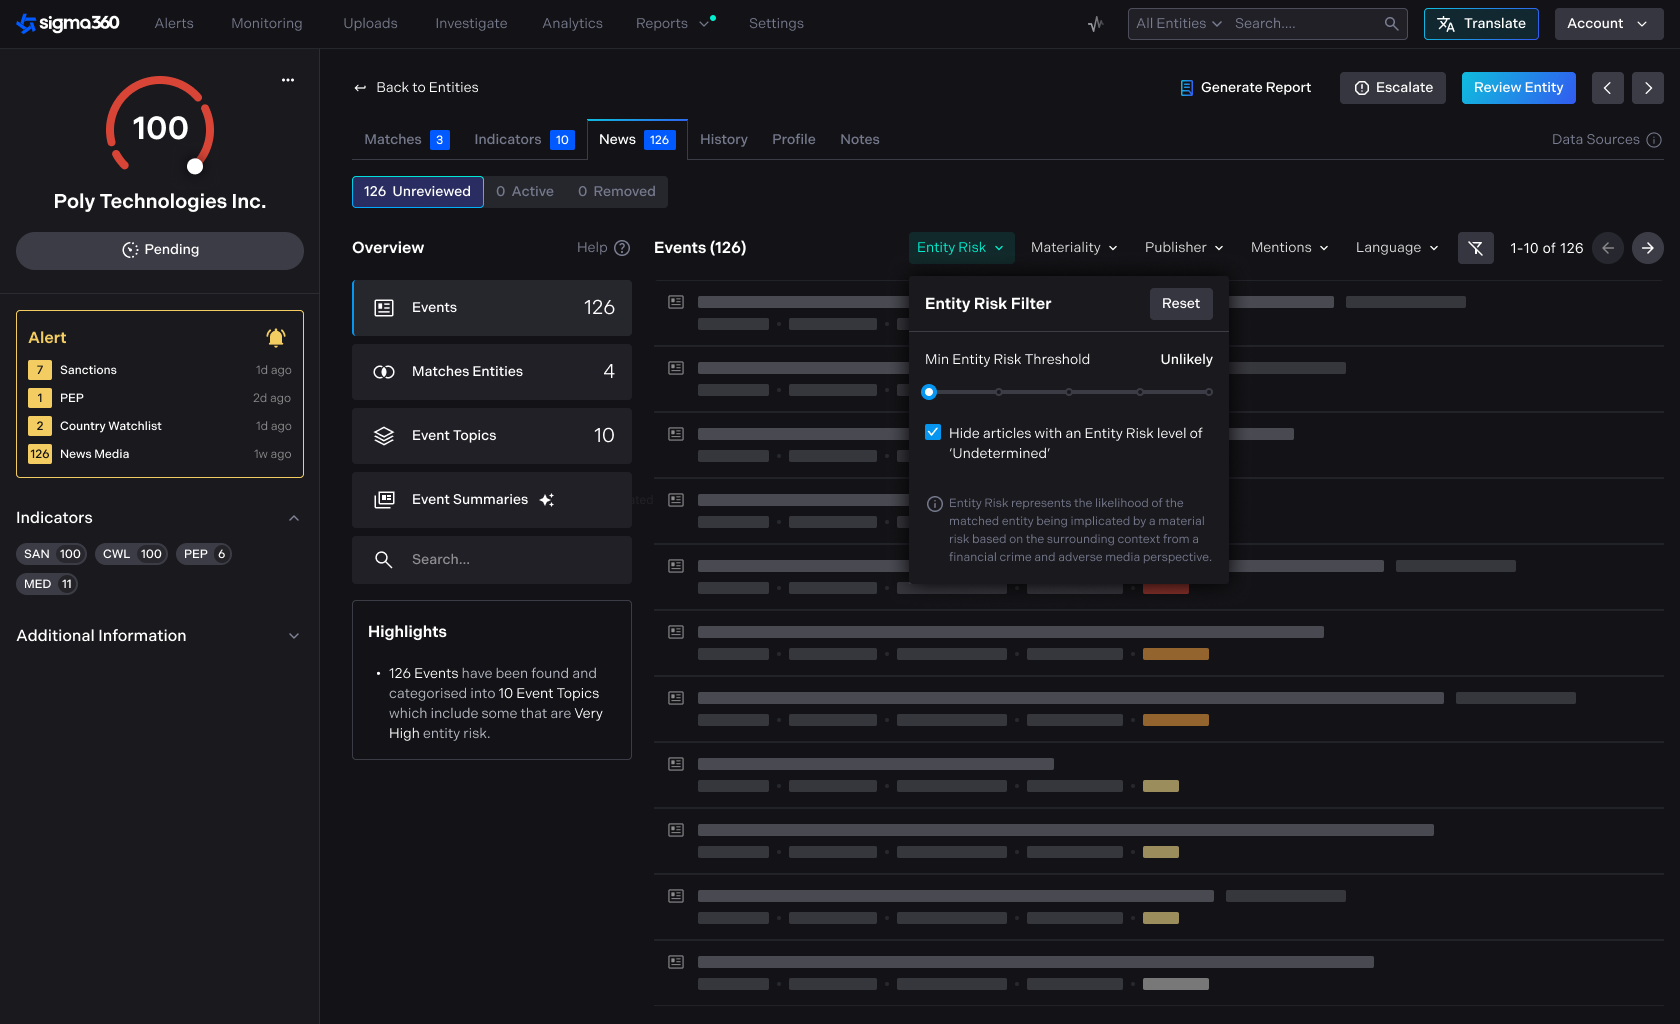Screen dimensions: 1680x1024
Task: Open the Mentions filter dropdown
Action: (x=1289, y=248)
